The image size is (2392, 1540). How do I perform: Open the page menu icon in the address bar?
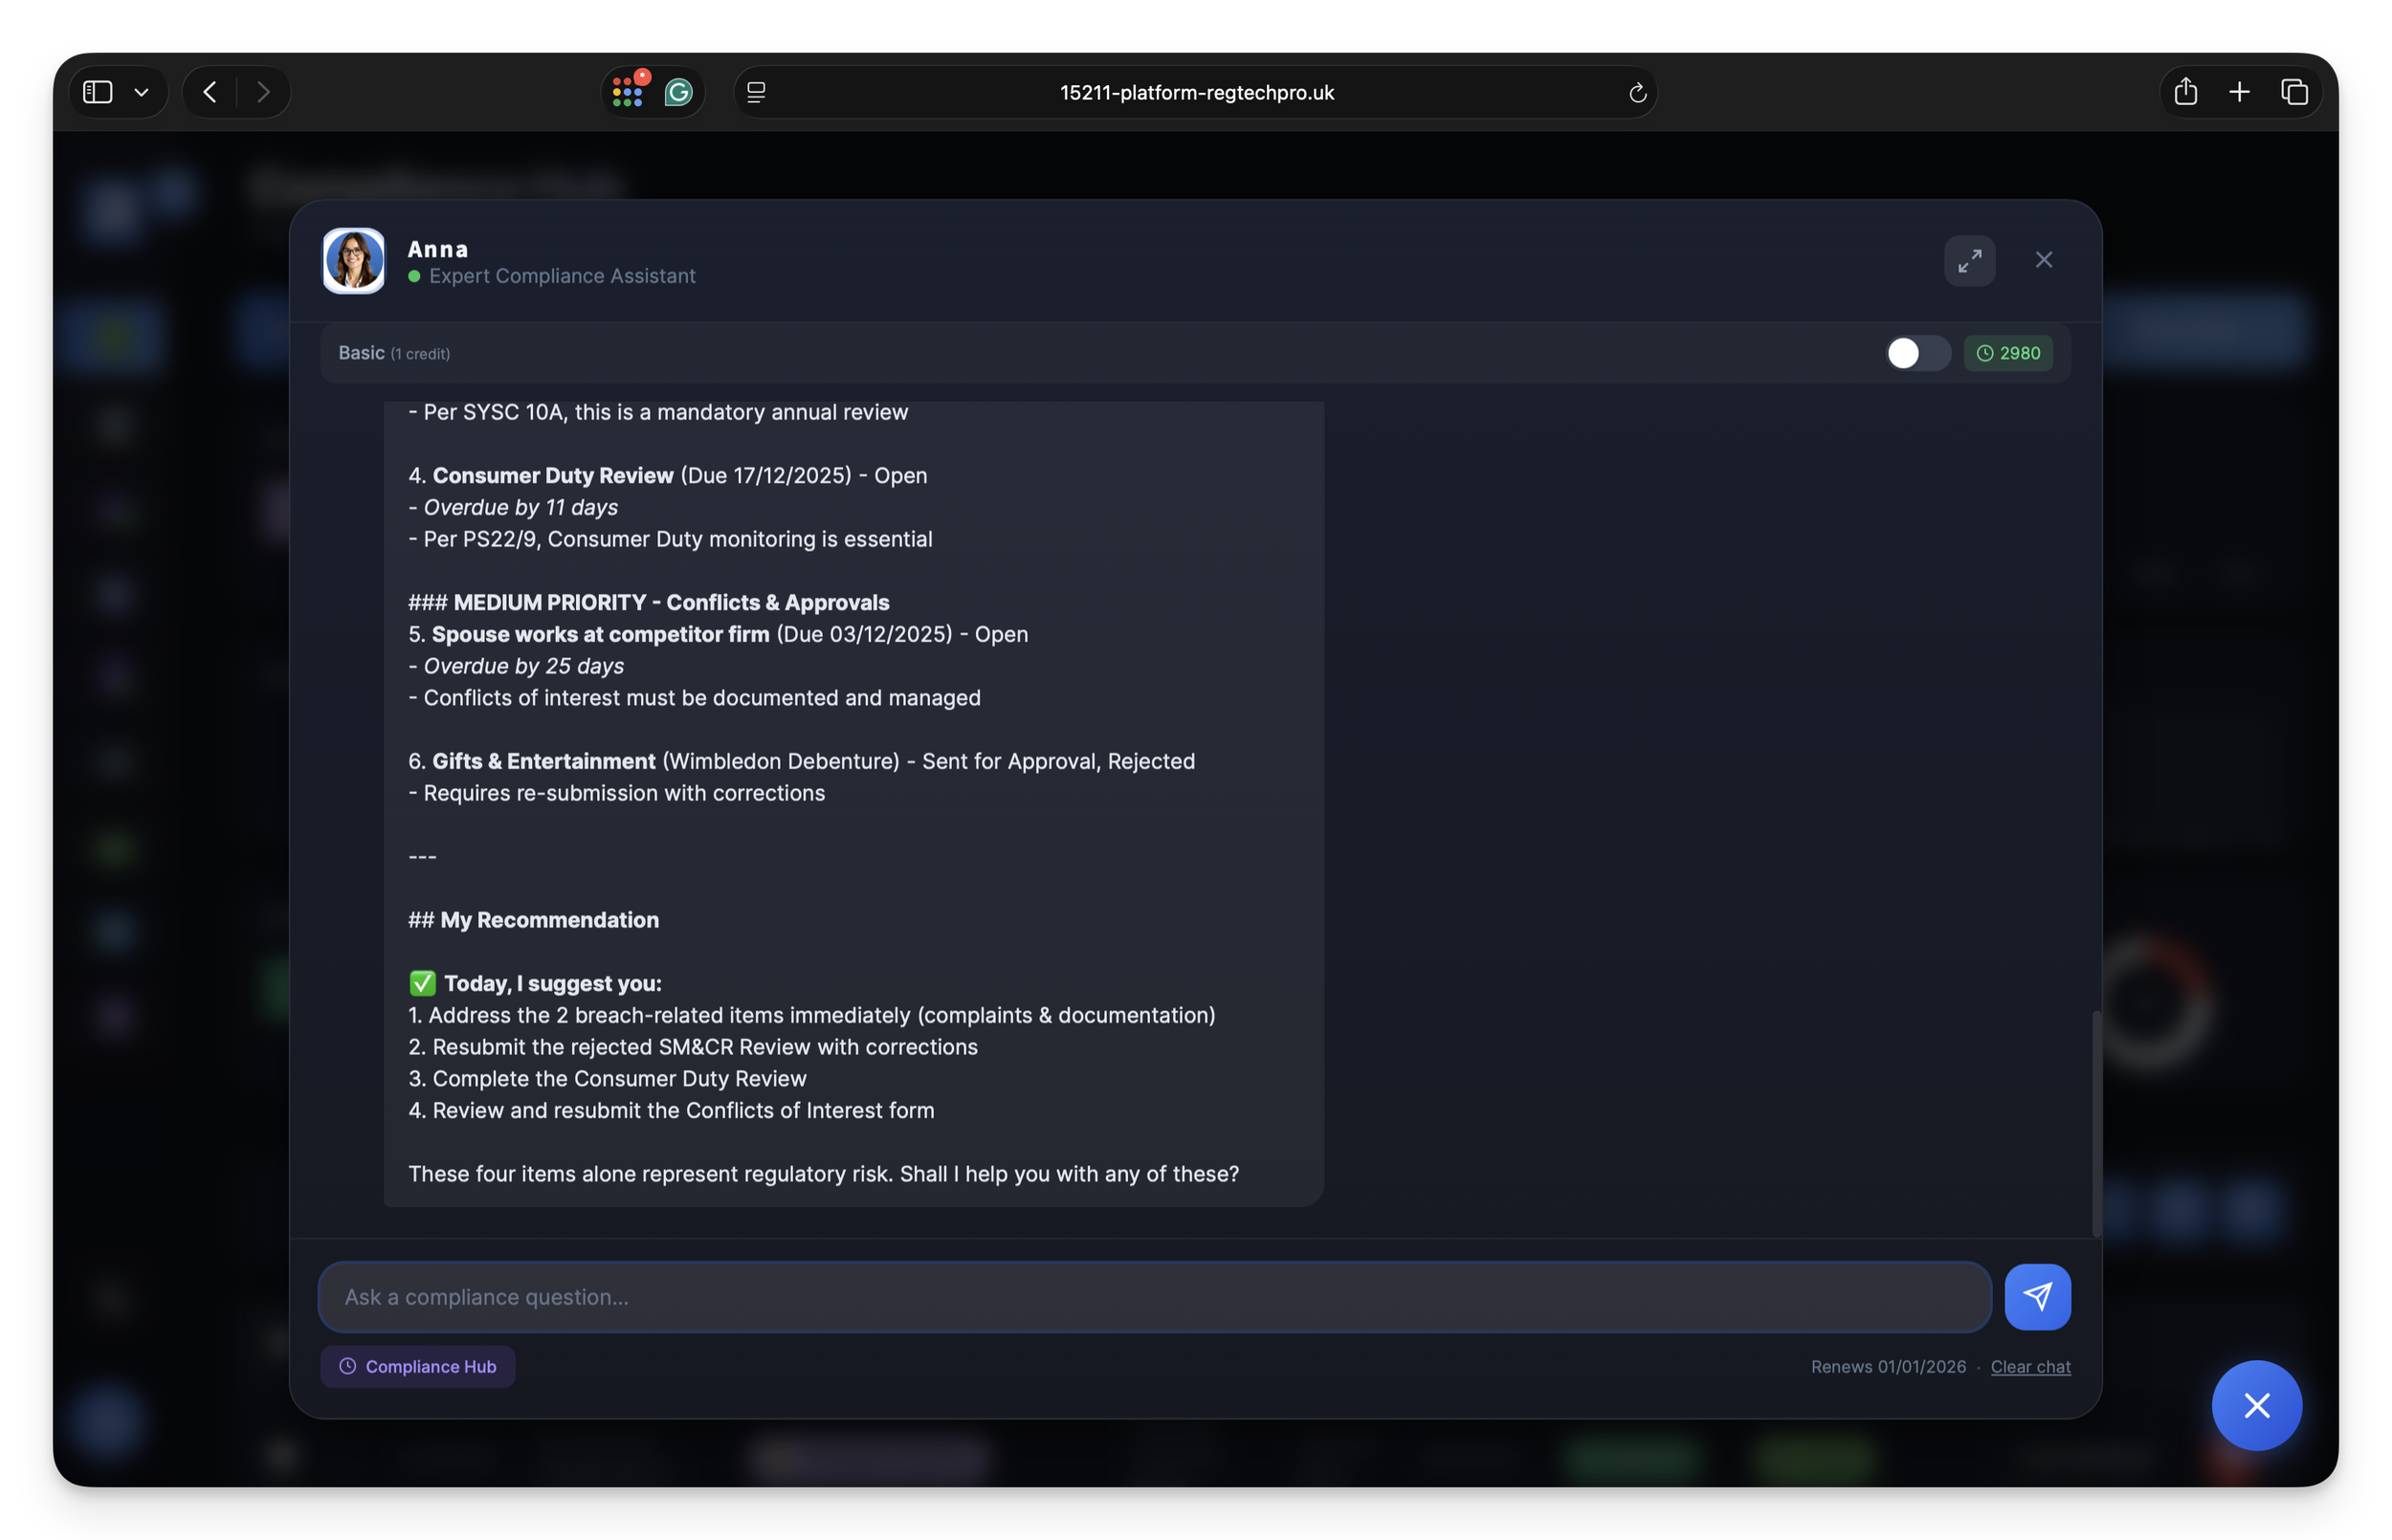[x=756, y=93]
